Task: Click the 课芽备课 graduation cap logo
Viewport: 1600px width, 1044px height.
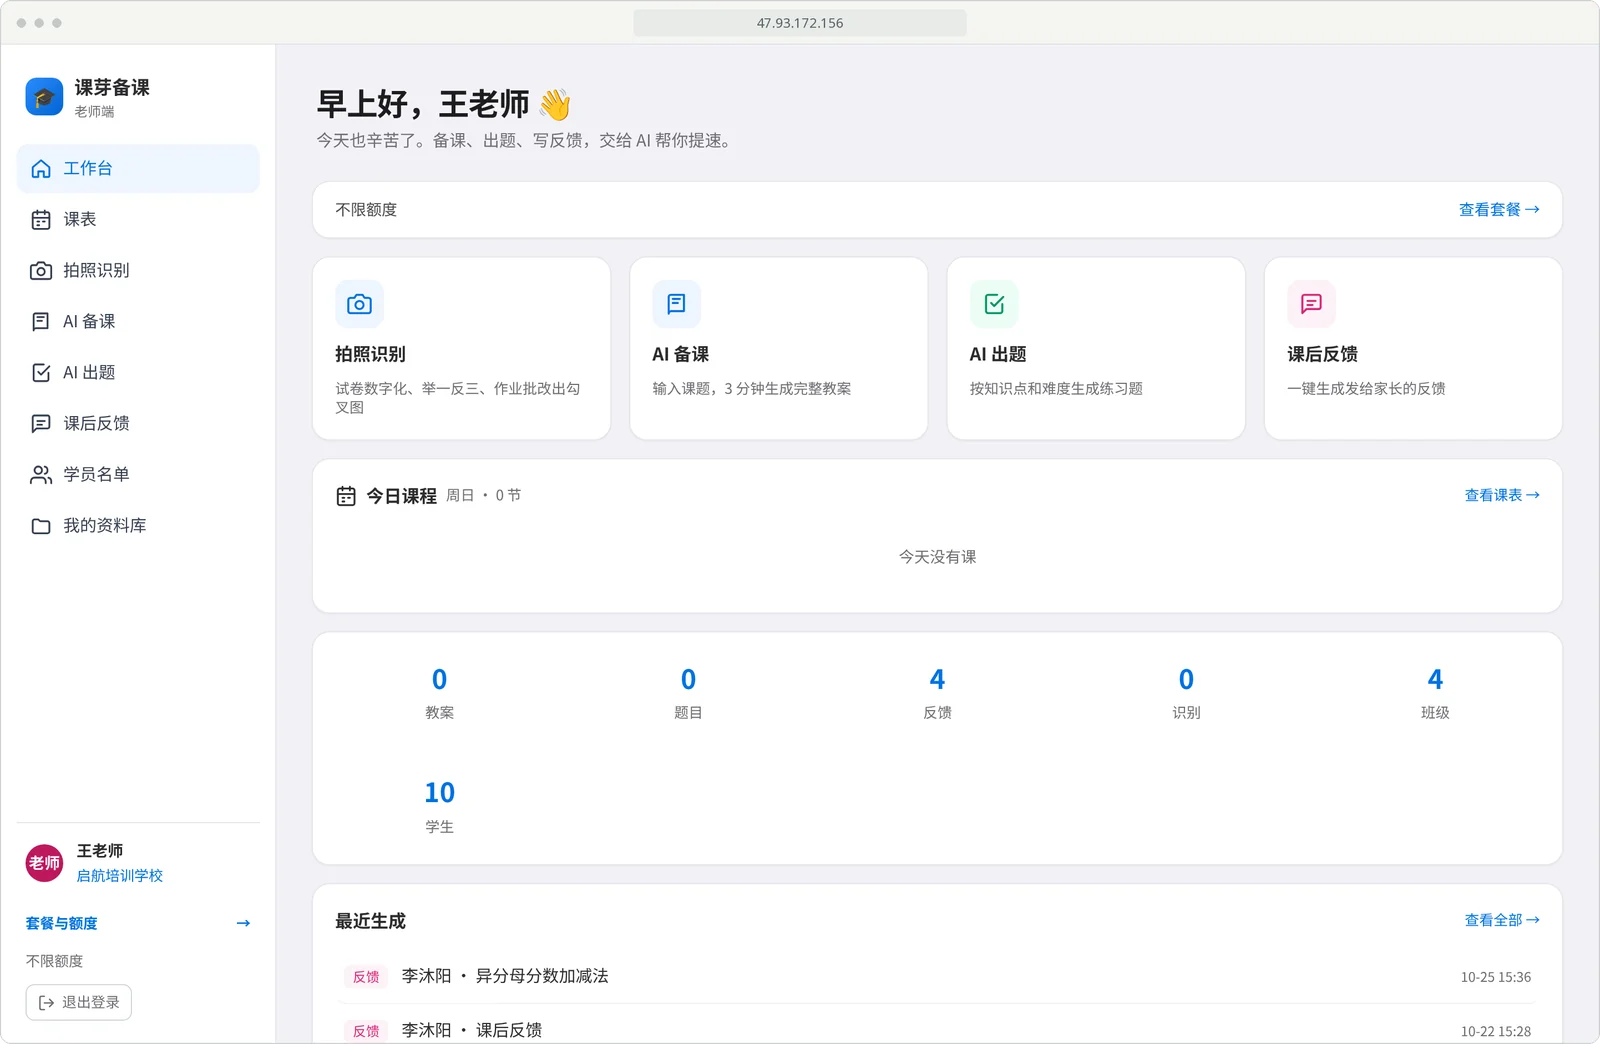Action: (44, 97)
